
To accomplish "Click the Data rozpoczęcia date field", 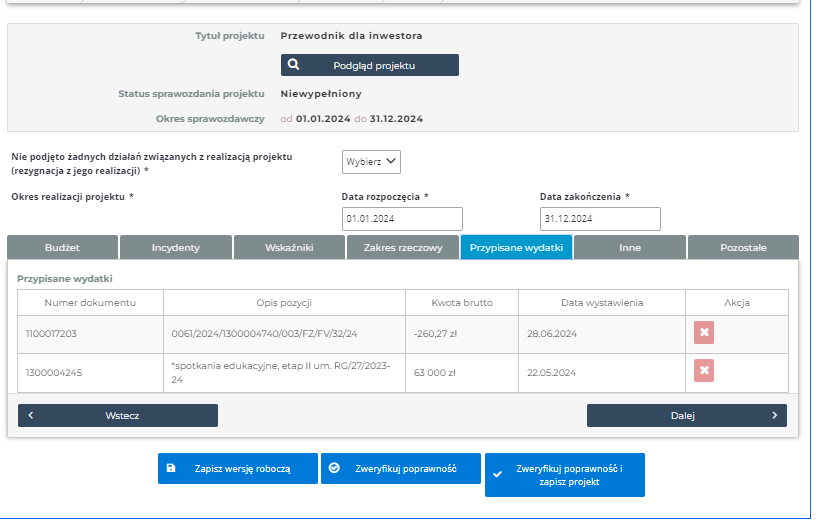I will point(402,219).
